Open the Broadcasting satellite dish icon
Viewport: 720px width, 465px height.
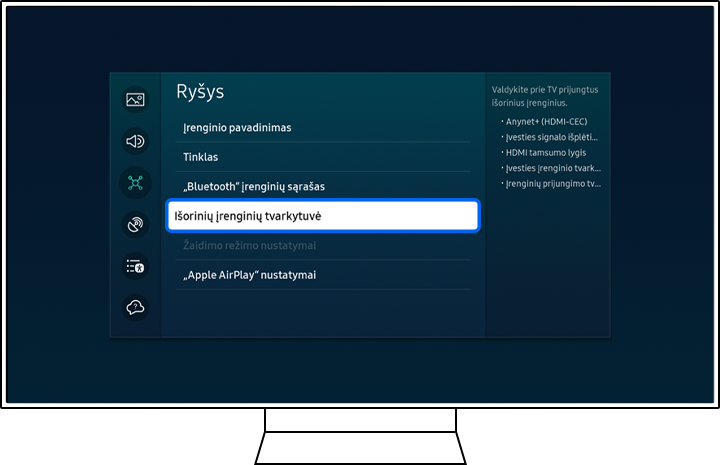(135, 224)
